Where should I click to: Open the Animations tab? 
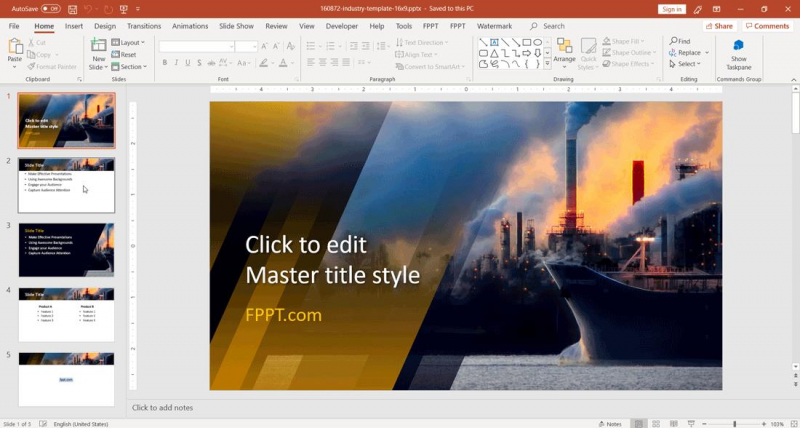pyautogui.click(x=190, y=26)
